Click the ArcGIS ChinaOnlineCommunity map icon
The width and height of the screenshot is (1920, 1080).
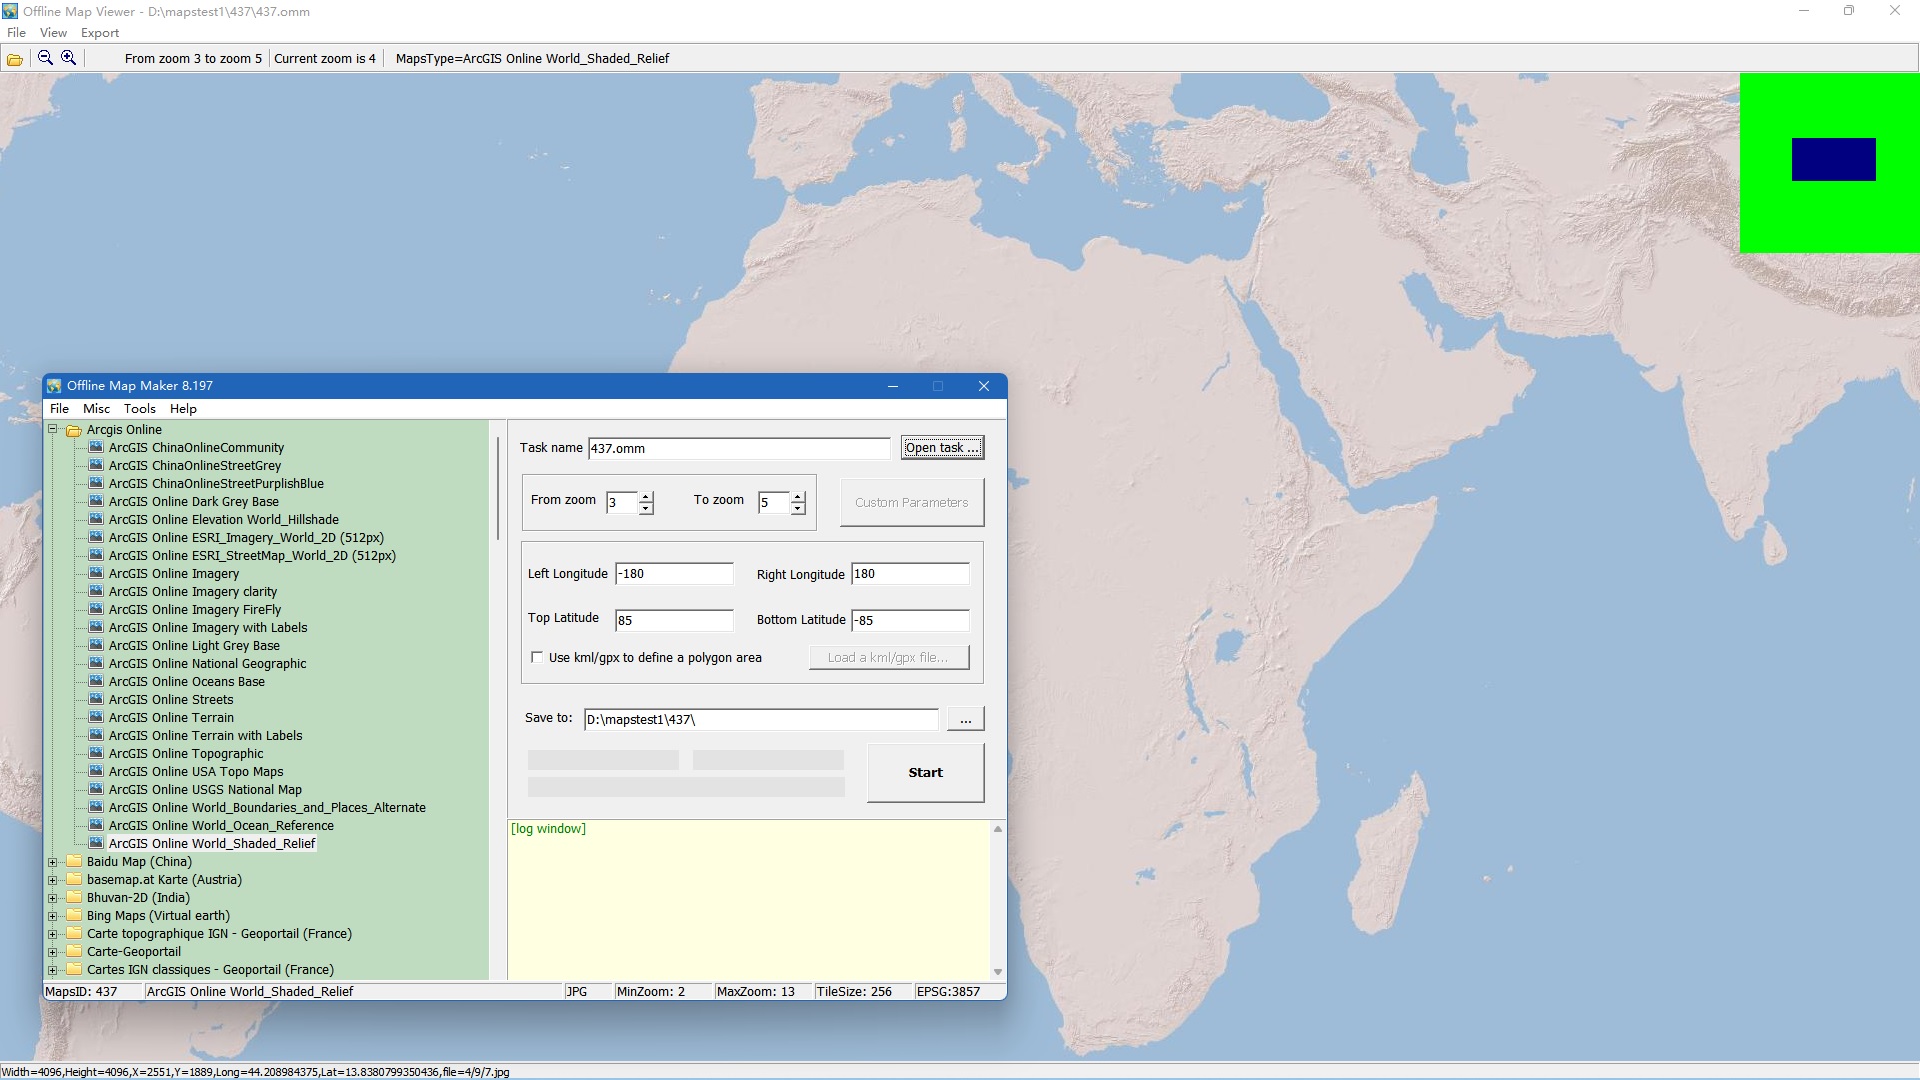tap(96, 447)
